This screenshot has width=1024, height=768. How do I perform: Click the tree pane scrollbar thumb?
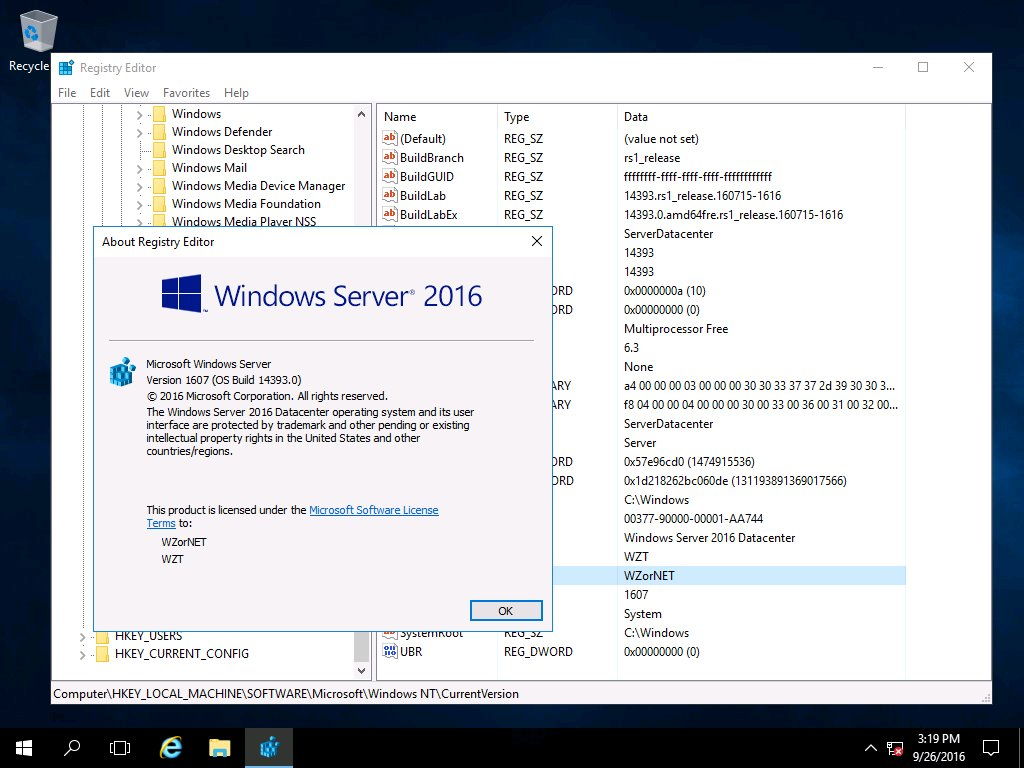click(x=361, y=646)
